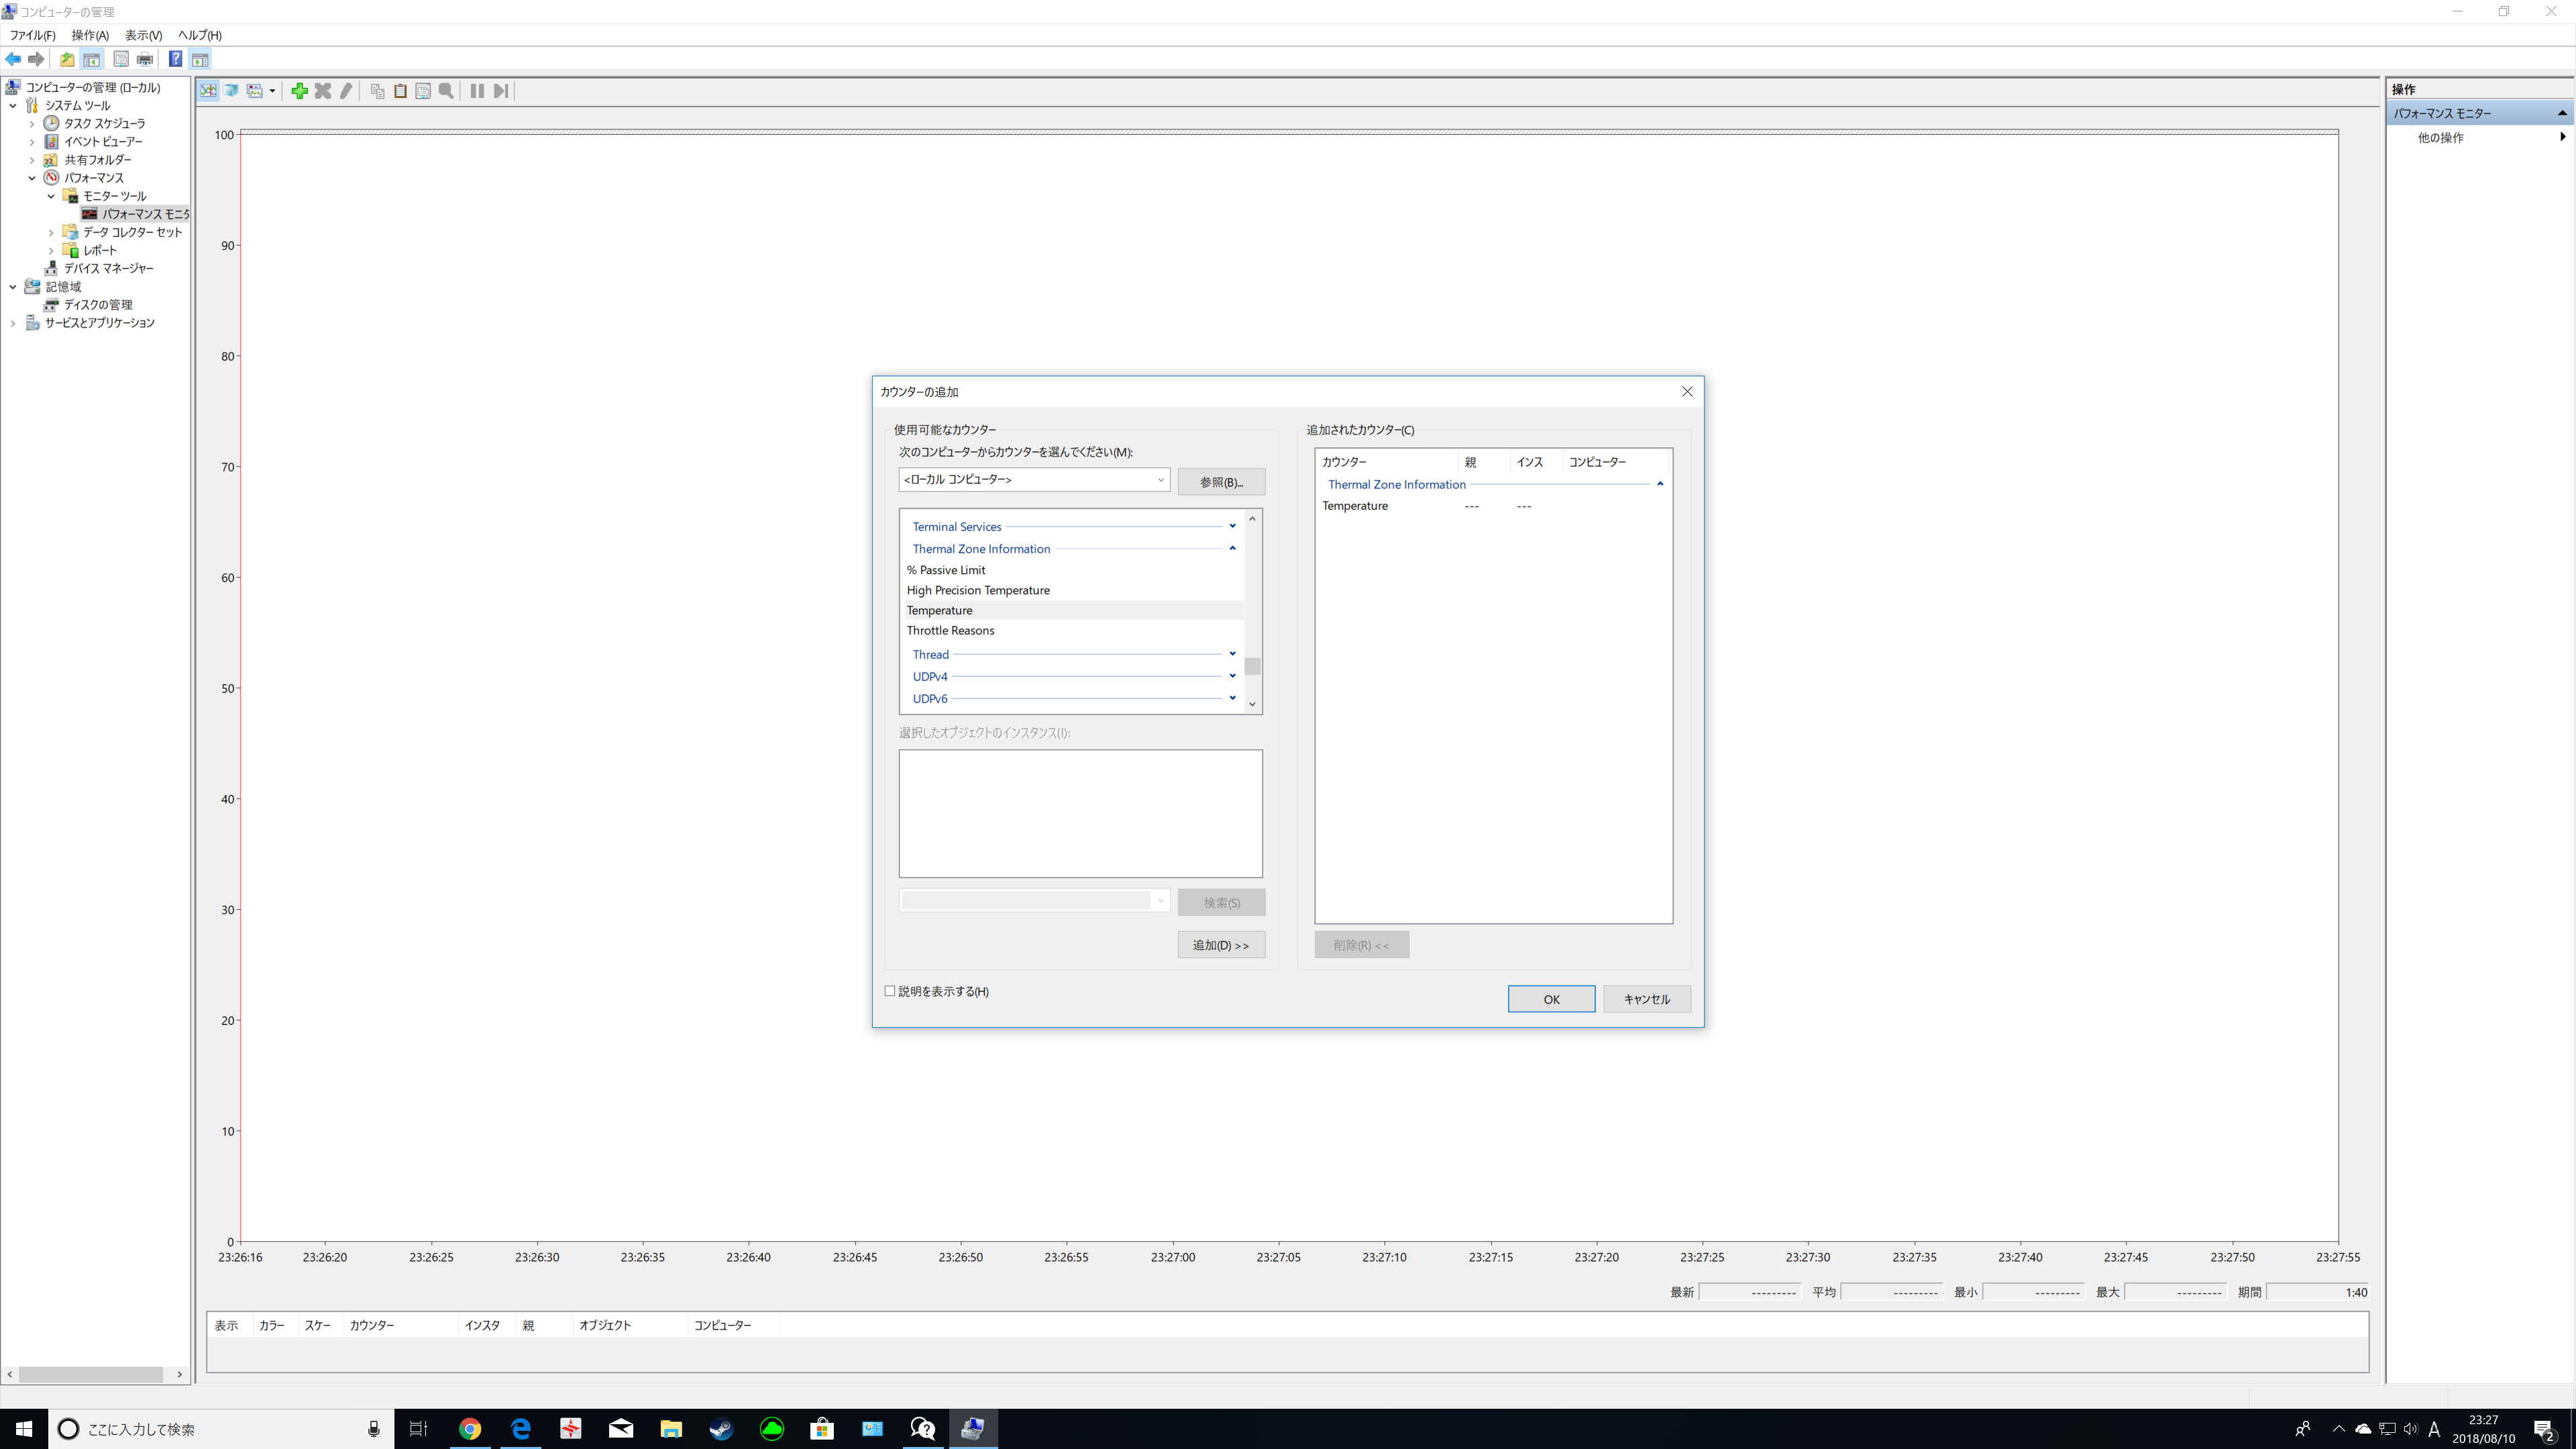Click the View current activity graph icon
2576x1449 pixels.
coord(208,91)
